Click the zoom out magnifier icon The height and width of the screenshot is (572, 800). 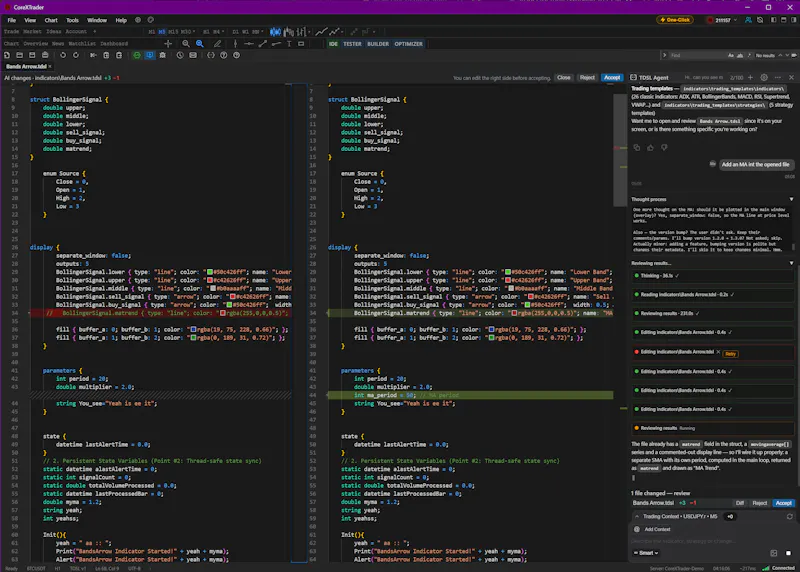click(x=186, y=44)
